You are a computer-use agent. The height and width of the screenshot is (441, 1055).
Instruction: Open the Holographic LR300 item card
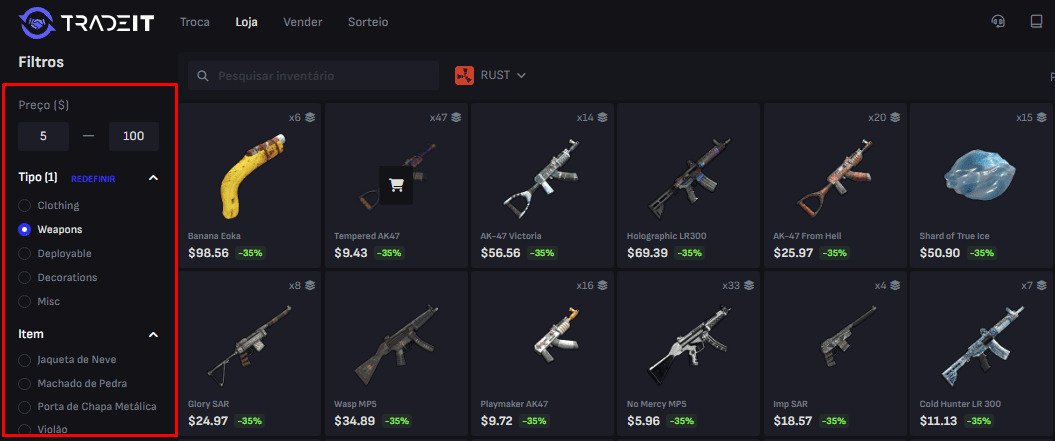[x=688, y=185]
